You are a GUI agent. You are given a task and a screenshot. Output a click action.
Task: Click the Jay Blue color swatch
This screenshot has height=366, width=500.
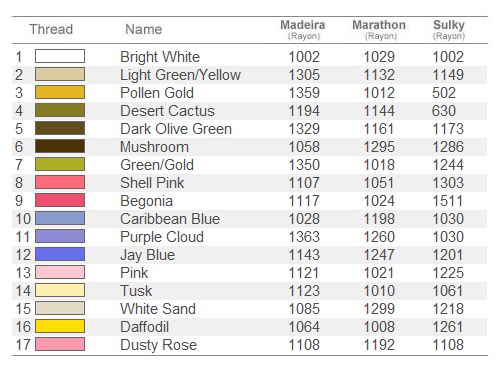click(x=60, y=254)
